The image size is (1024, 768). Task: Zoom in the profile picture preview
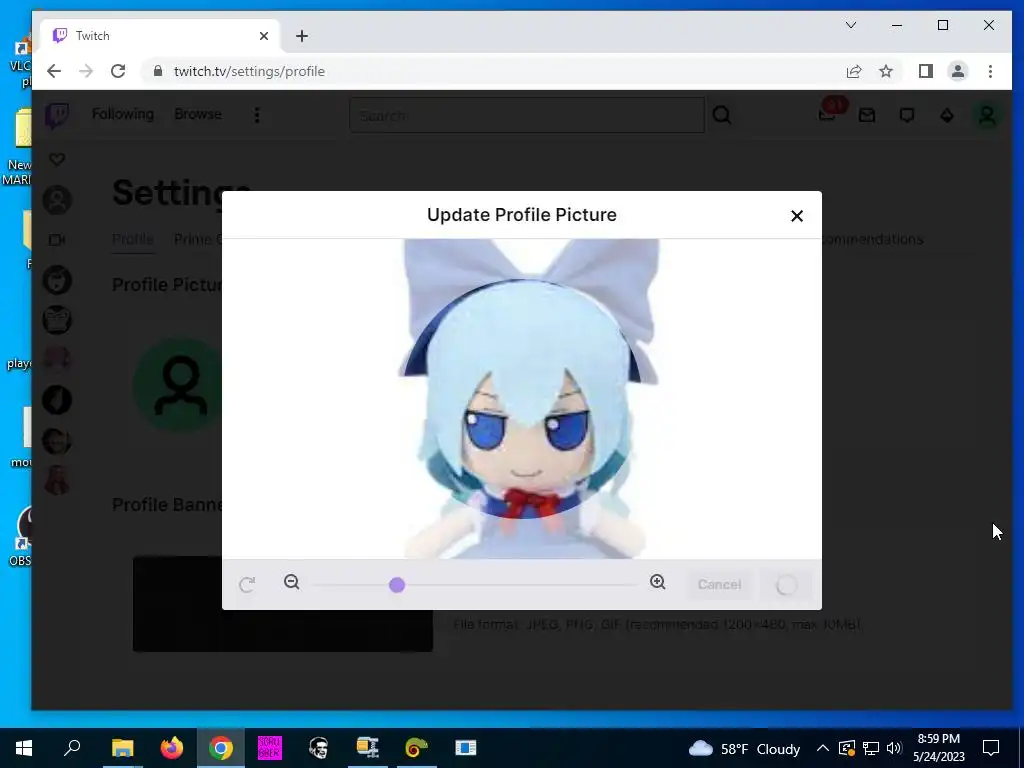pos(658,582)
